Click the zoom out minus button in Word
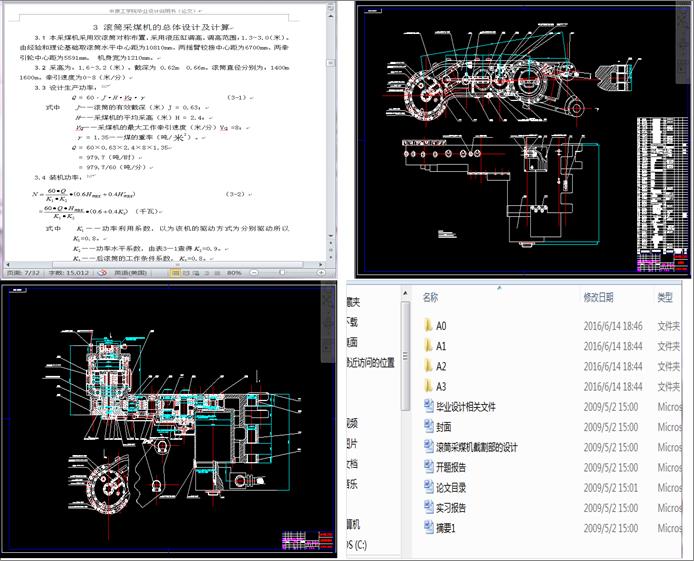Viewport: 694px width, 561px height. pyautogui.click(x=254, y=273)
